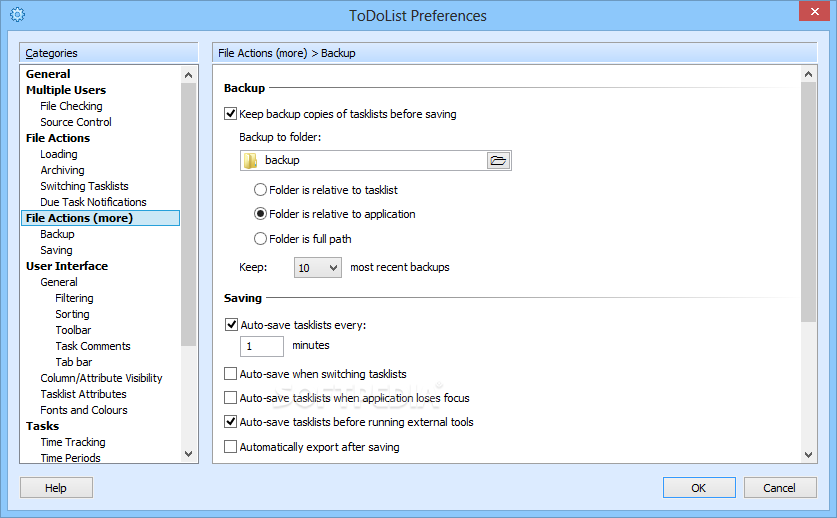The width and height of the screenshot is (837, 518).
Task: Click the Help button
Action: (x=56, y=488)
